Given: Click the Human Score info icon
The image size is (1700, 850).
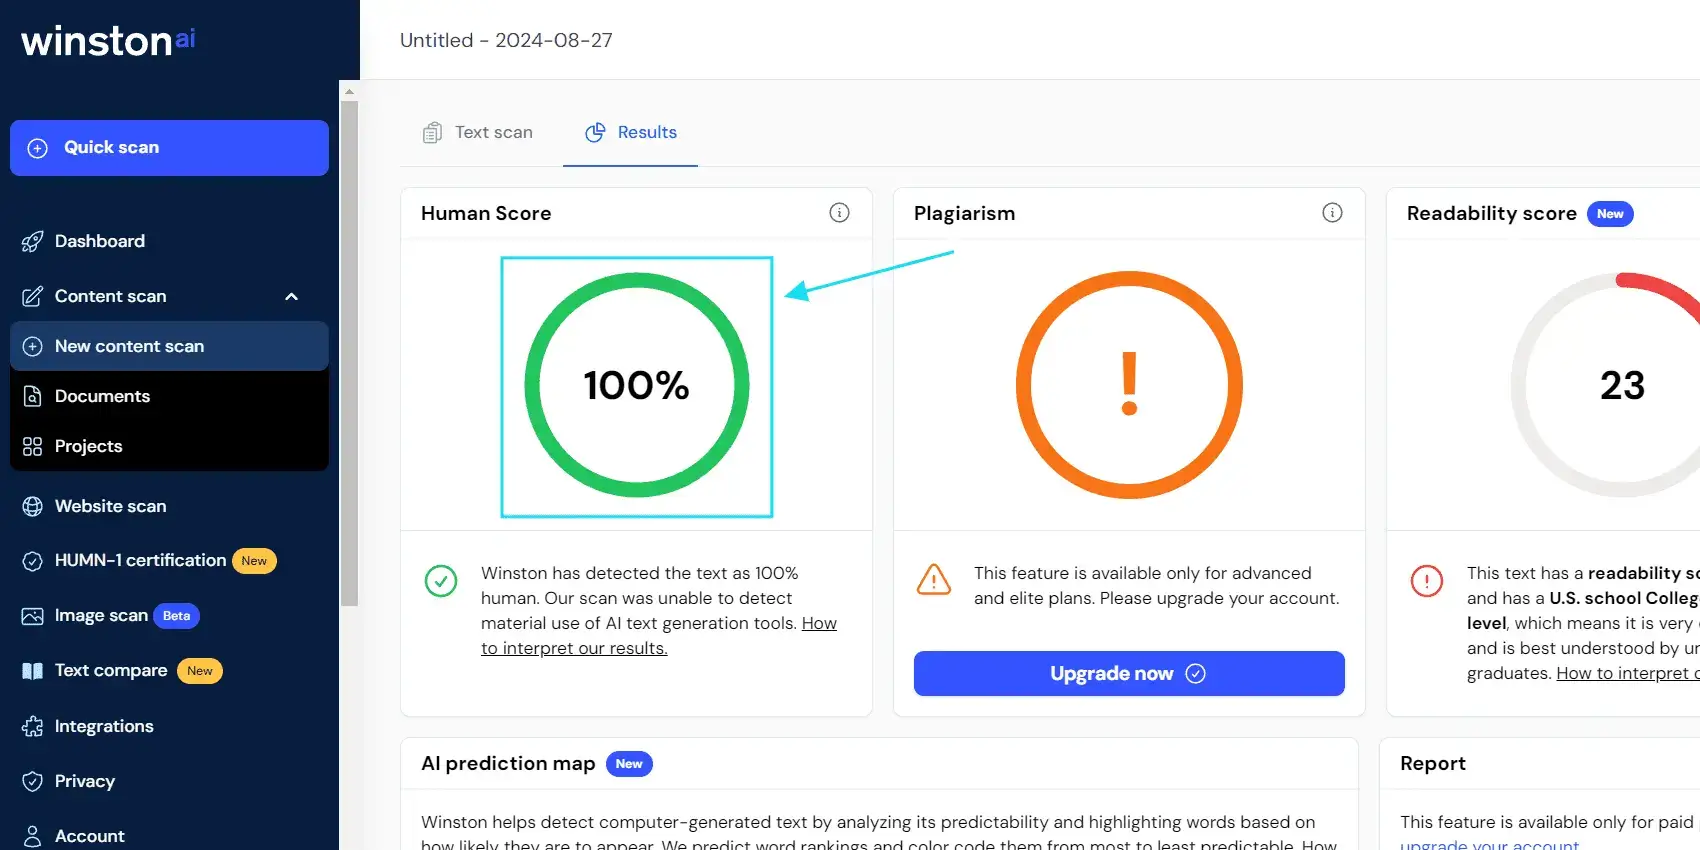Looking at the screenshot, I should 839,213.
